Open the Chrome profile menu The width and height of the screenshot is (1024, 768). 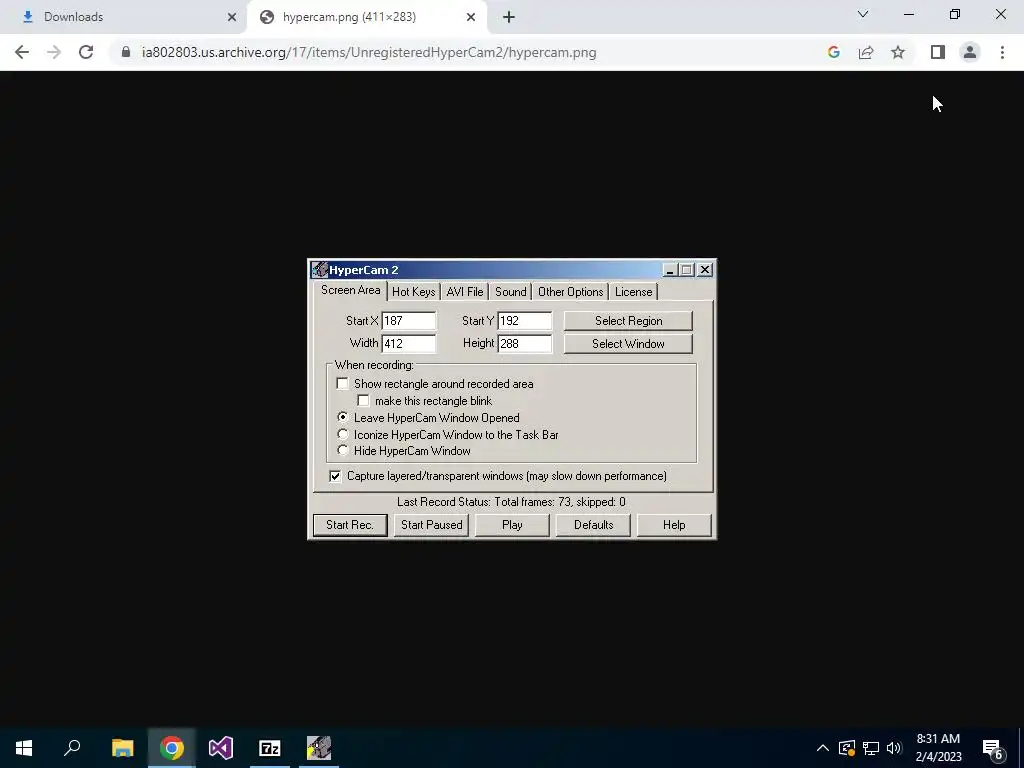pos(970,52)
